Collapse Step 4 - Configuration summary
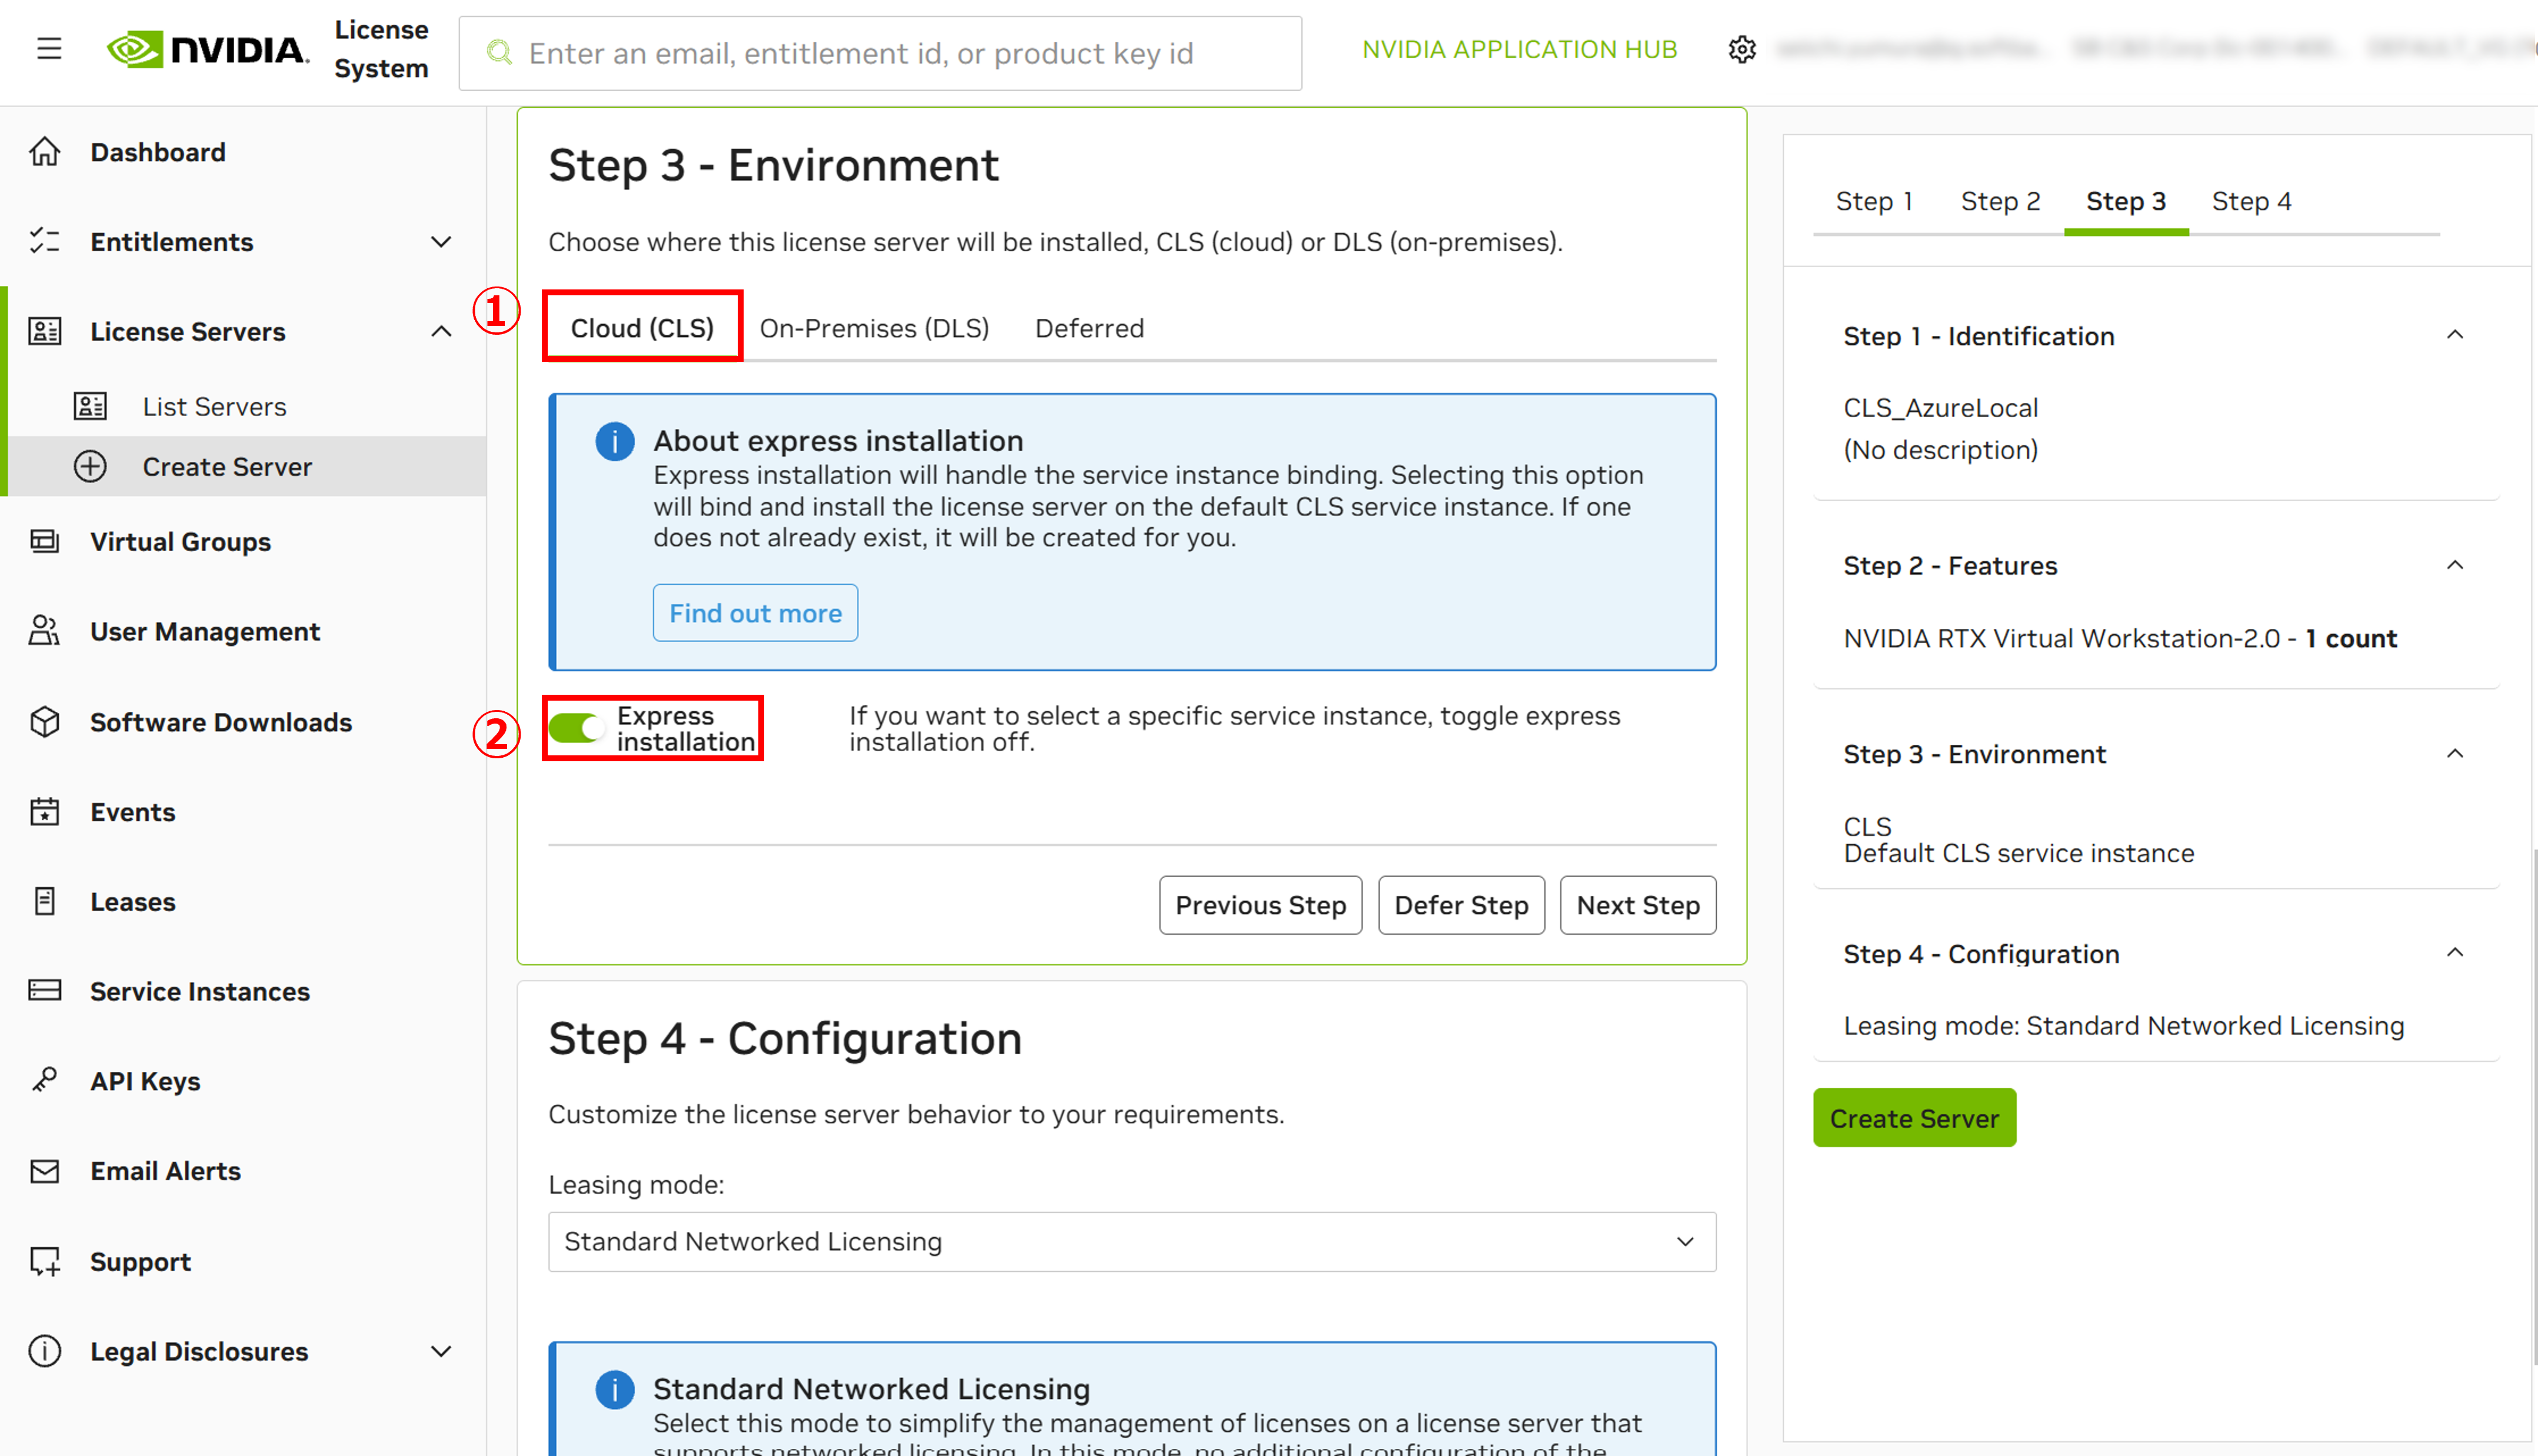Screen dimensions: 2538x1456 click(2454, 952)
